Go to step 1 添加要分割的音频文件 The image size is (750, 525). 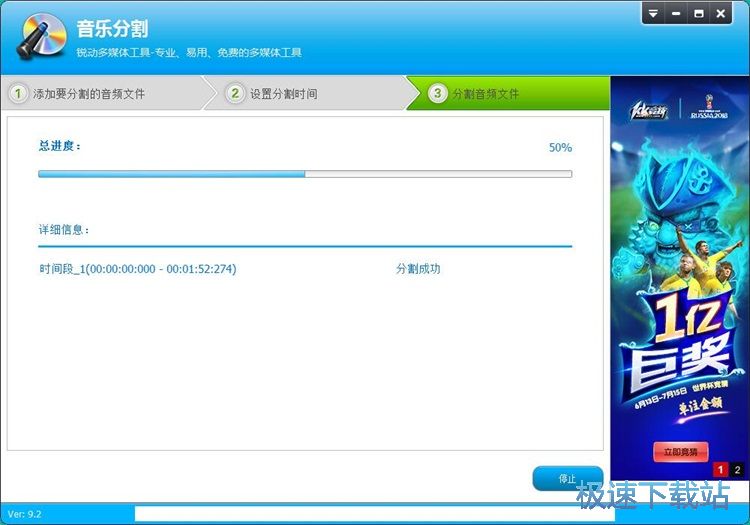click(x=105, y=93)
